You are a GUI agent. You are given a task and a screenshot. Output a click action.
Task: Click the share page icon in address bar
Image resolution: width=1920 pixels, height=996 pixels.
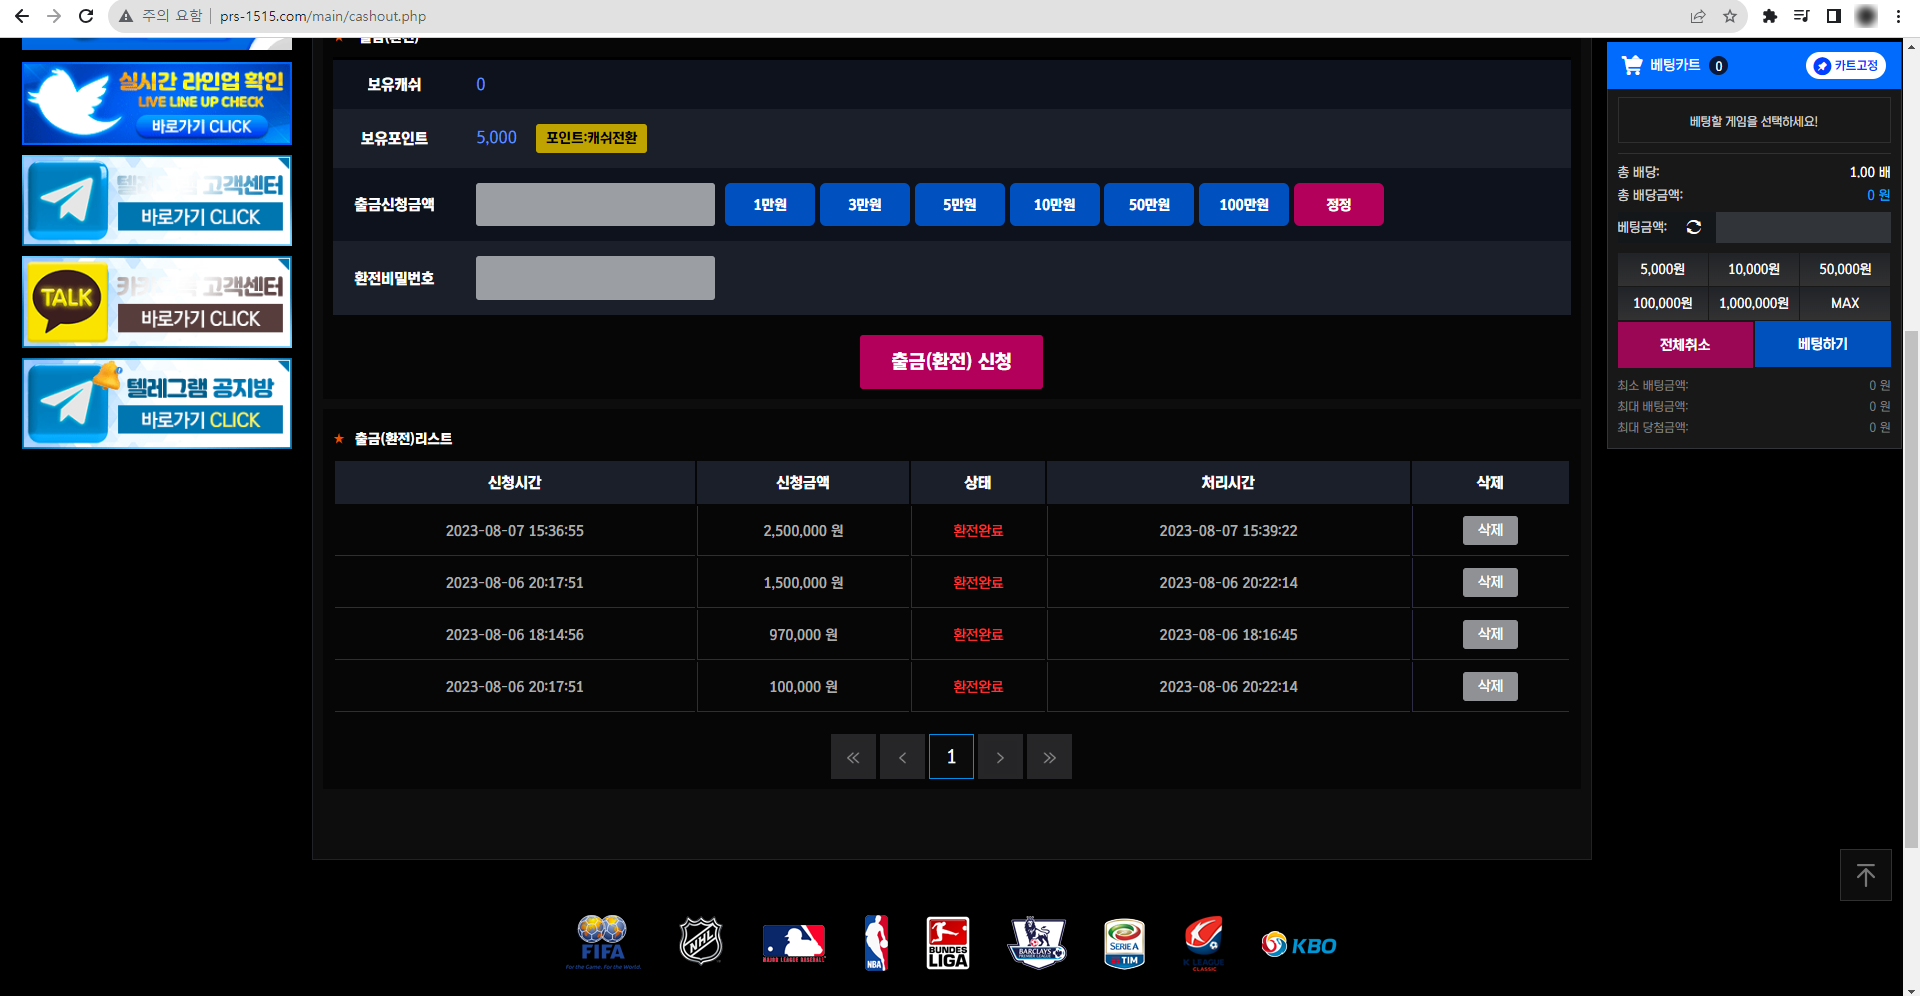[1698, 16]
